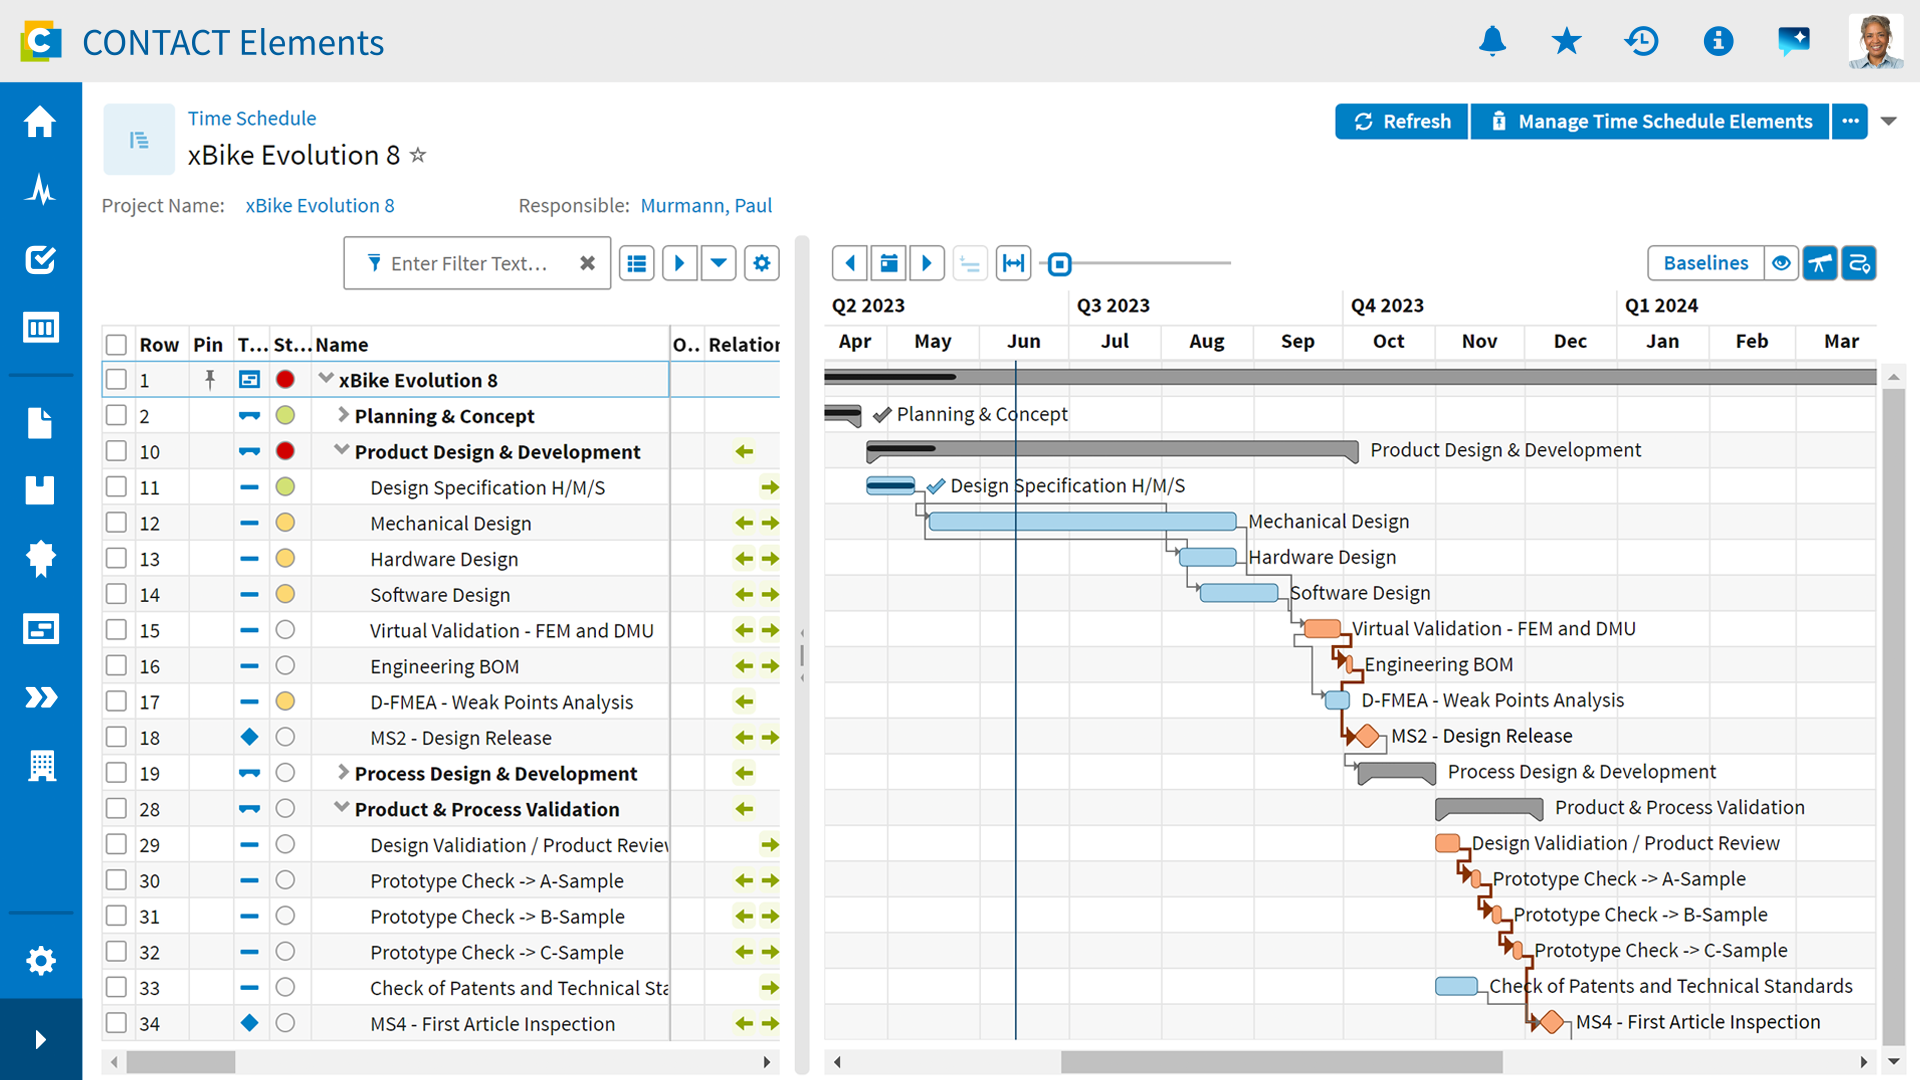Open the building organization sidebar icon
This screenshot has height=1080, width=1920.
[41, 765]
